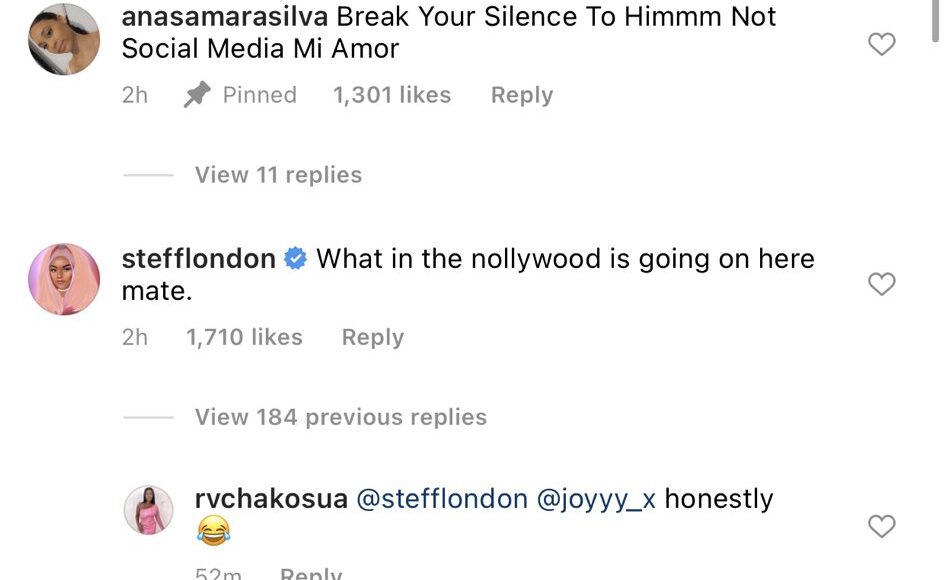View the 1,710 likes list
946x580 pixels.
[244, 338]
